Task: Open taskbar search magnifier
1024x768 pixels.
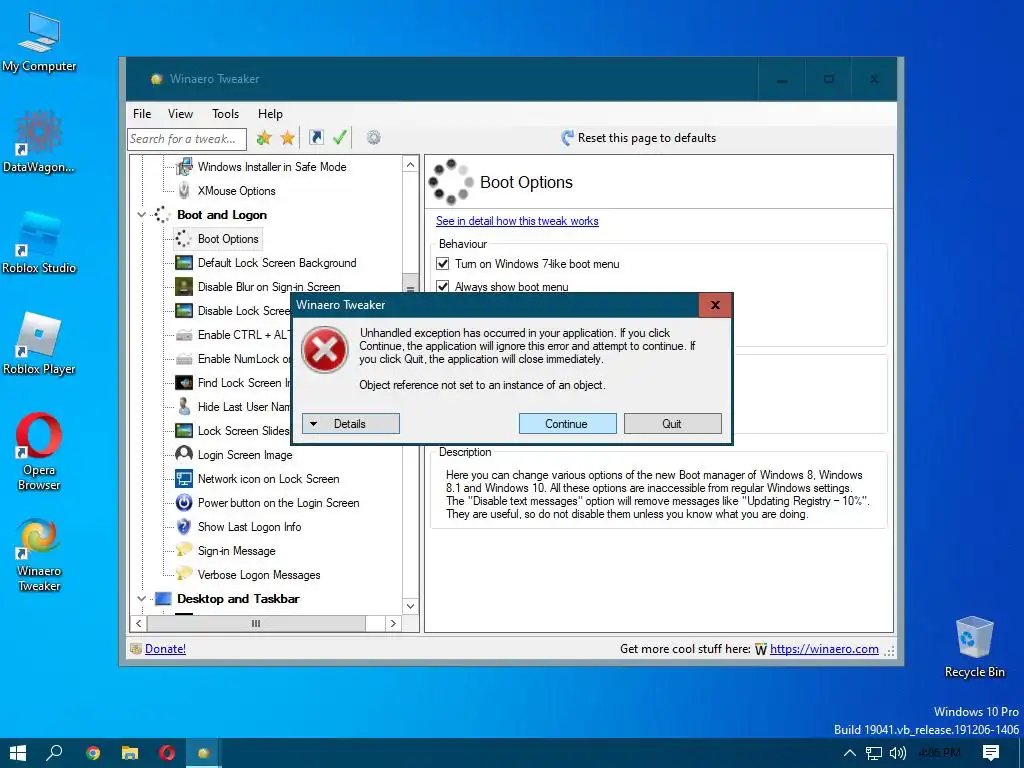Action: click(55, 753)
